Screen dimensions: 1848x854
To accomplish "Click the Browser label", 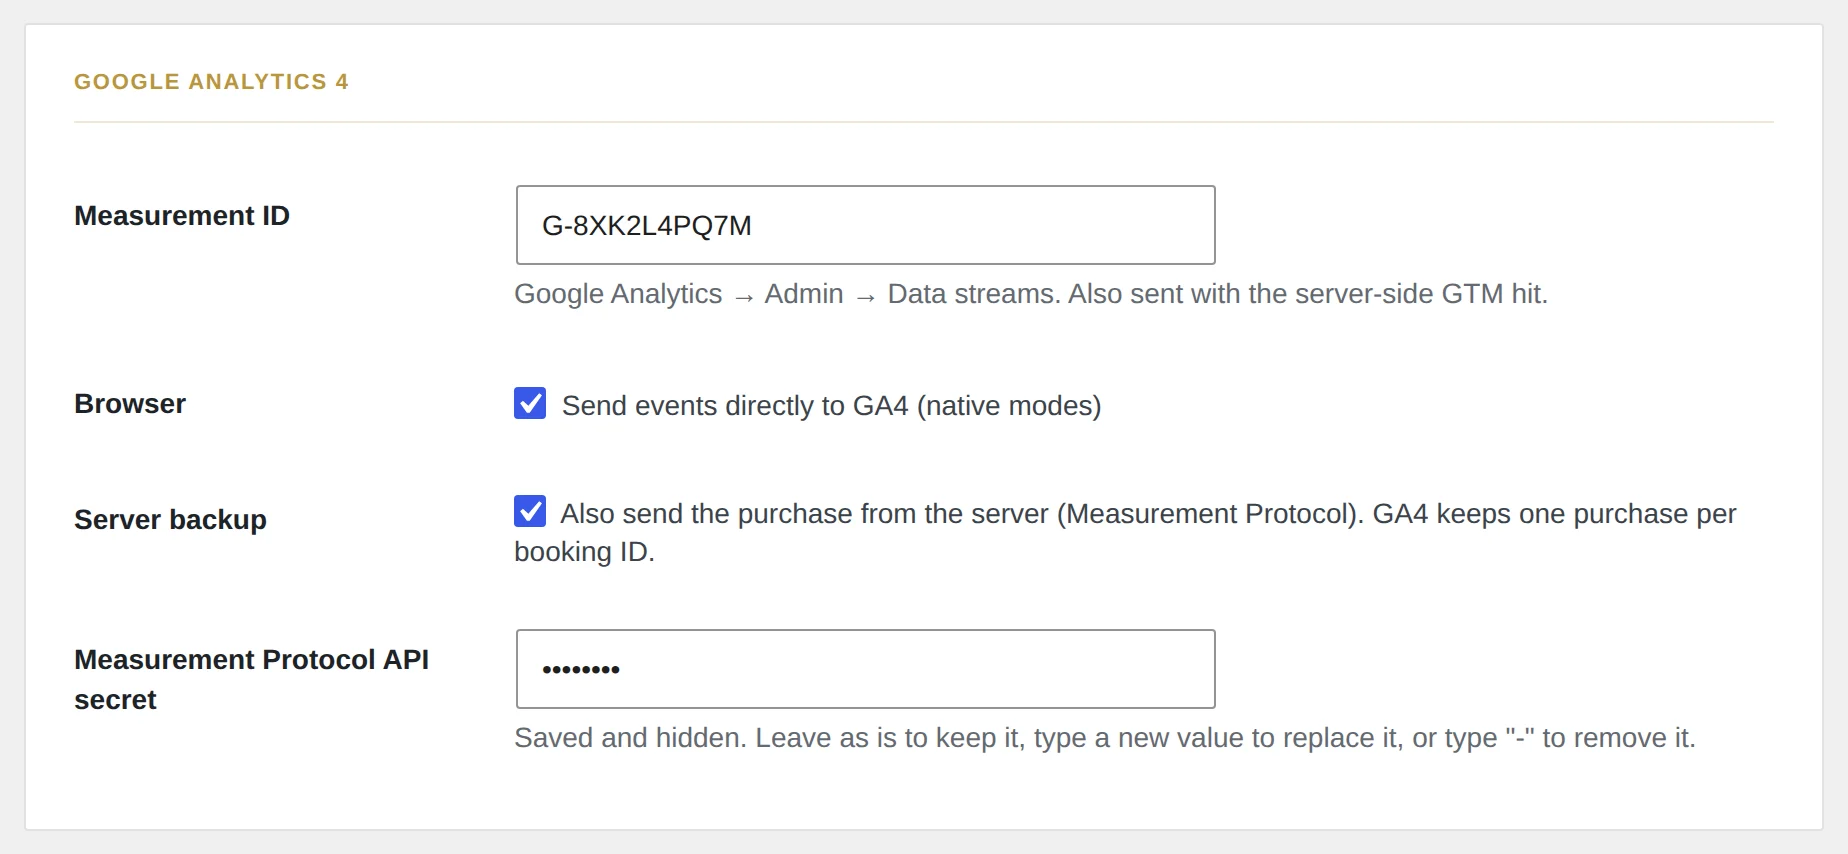I will pyautogui.click(x=130, y=404).
